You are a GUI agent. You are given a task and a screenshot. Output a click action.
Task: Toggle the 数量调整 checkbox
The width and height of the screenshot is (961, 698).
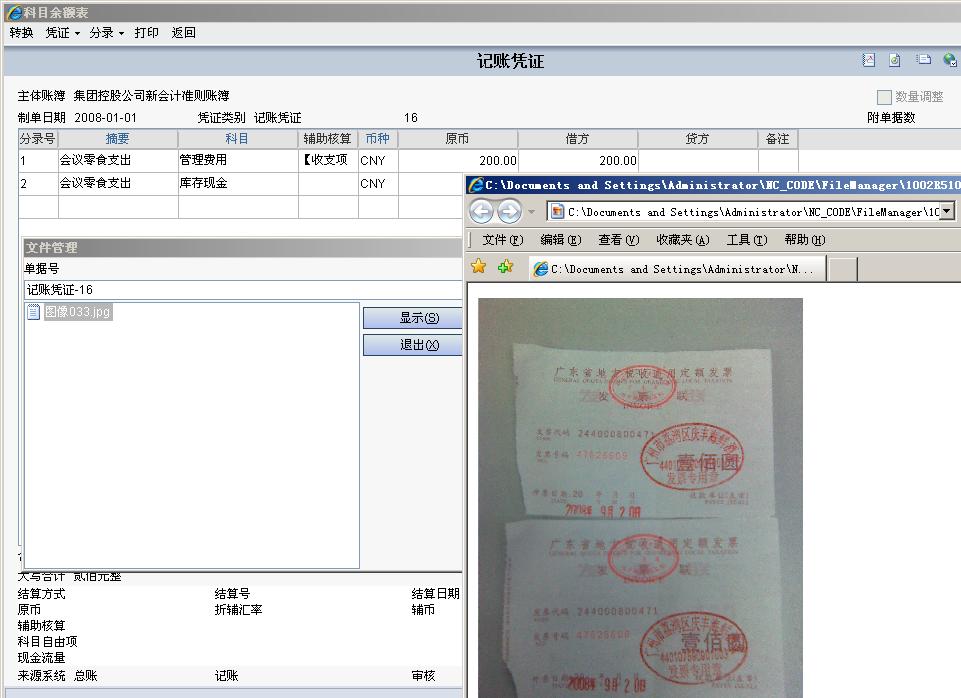coord(884,97)
